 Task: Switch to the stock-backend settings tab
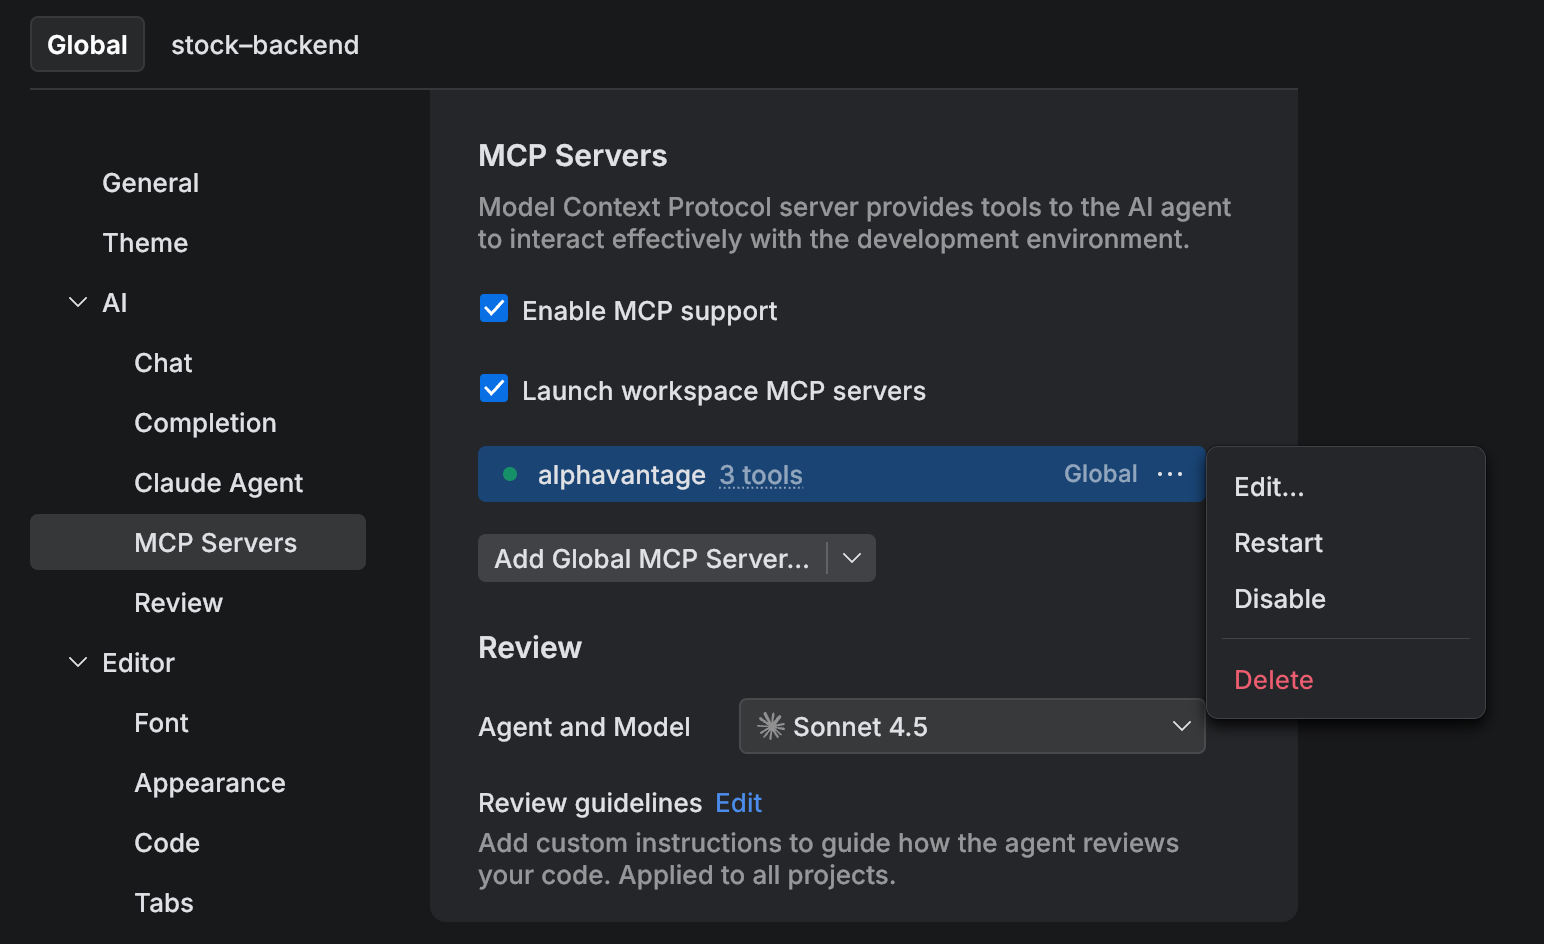(x=265, y=44)
